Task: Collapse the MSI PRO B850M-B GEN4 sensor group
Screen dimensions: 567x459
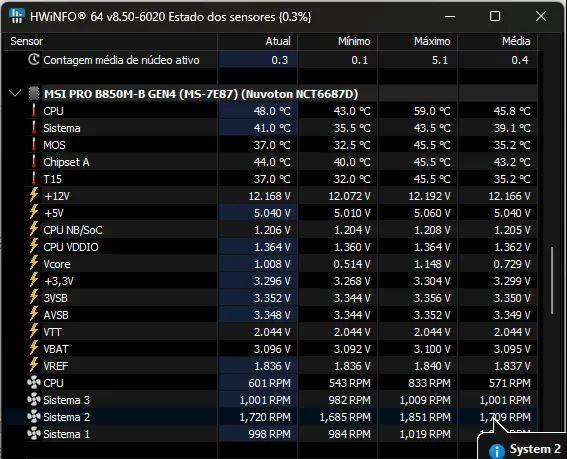Action: (15, 94)
